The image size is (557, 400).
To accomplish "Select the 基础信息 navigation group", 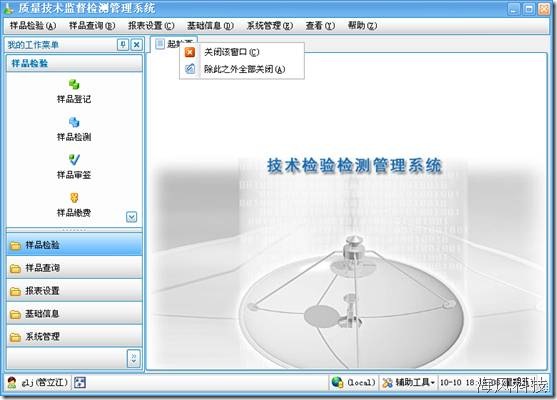I will 74,314.
